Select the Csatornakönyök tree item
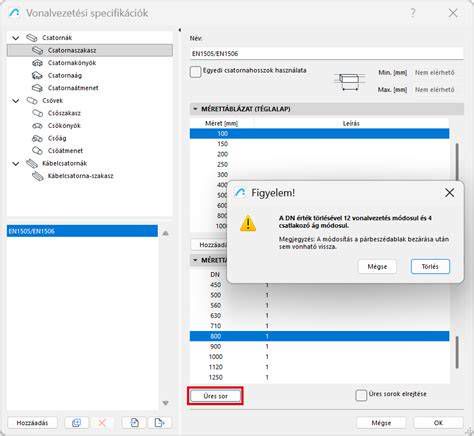 (72, 63)
